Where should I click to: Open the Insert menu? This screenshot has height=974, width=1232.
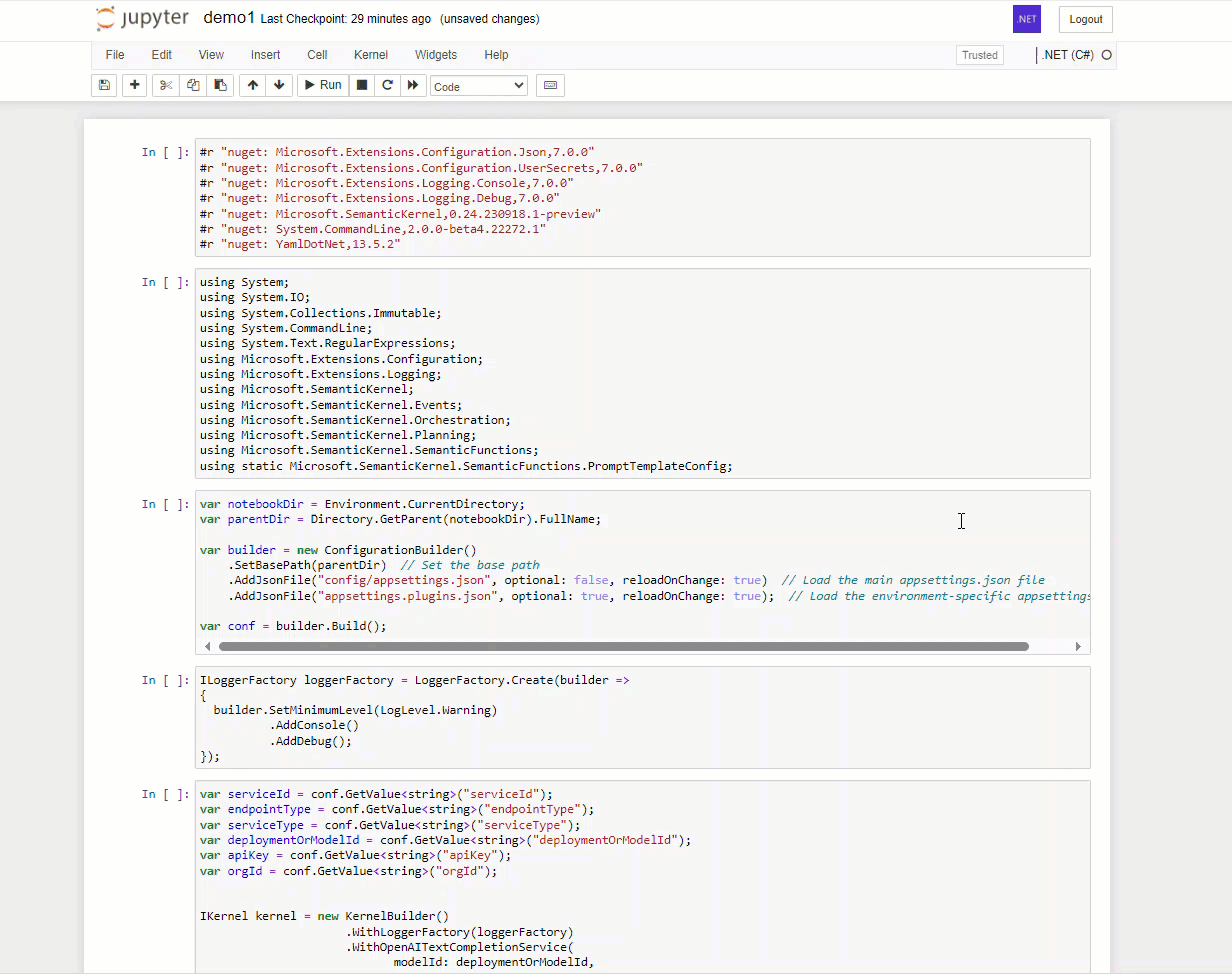[x=266, y=55]
